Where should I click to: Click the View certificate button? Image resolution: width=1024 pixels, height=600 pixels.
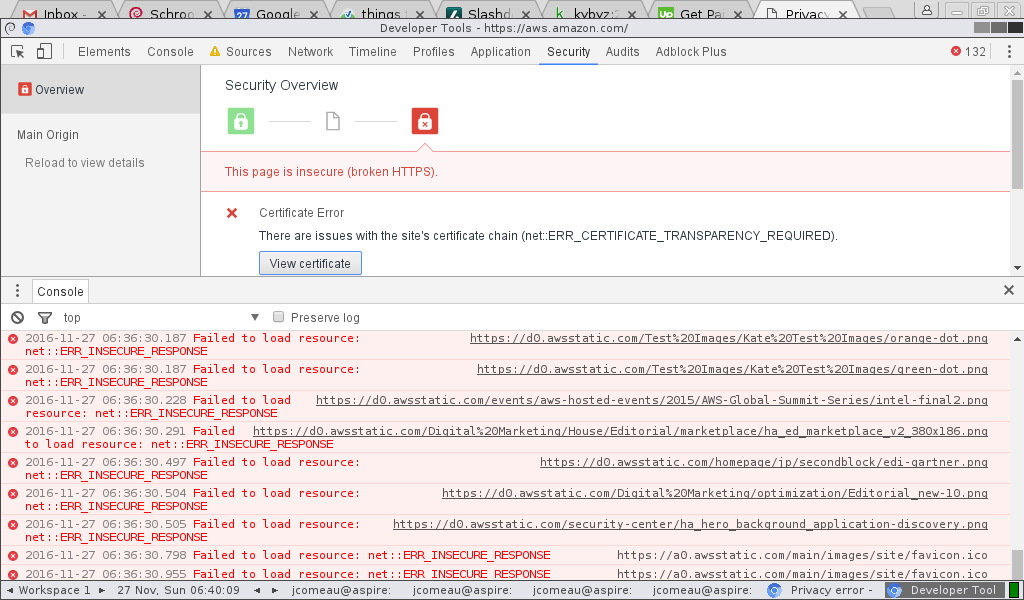pos(310,264)
